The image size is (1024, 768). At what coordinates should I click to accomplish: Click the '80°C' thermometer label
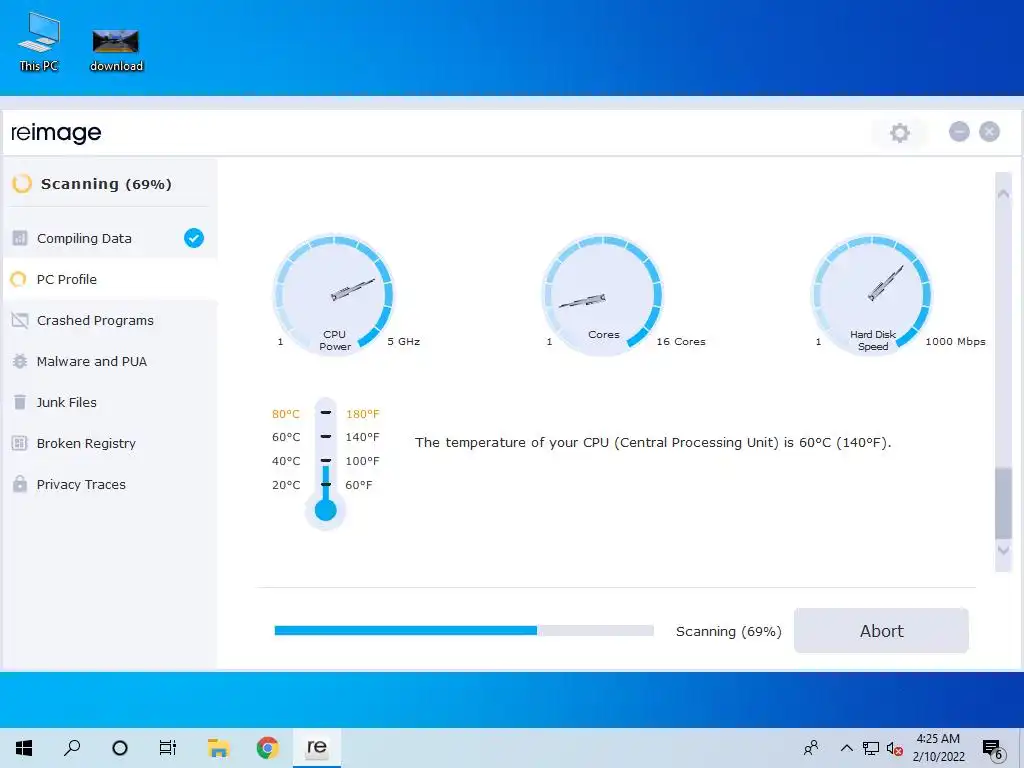tap(285, 414)
